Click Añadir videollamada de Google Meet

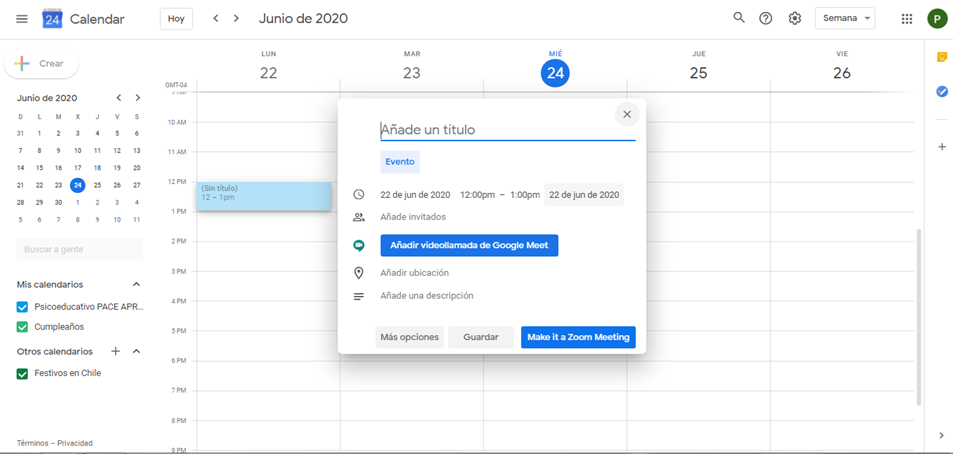point(469,245)
